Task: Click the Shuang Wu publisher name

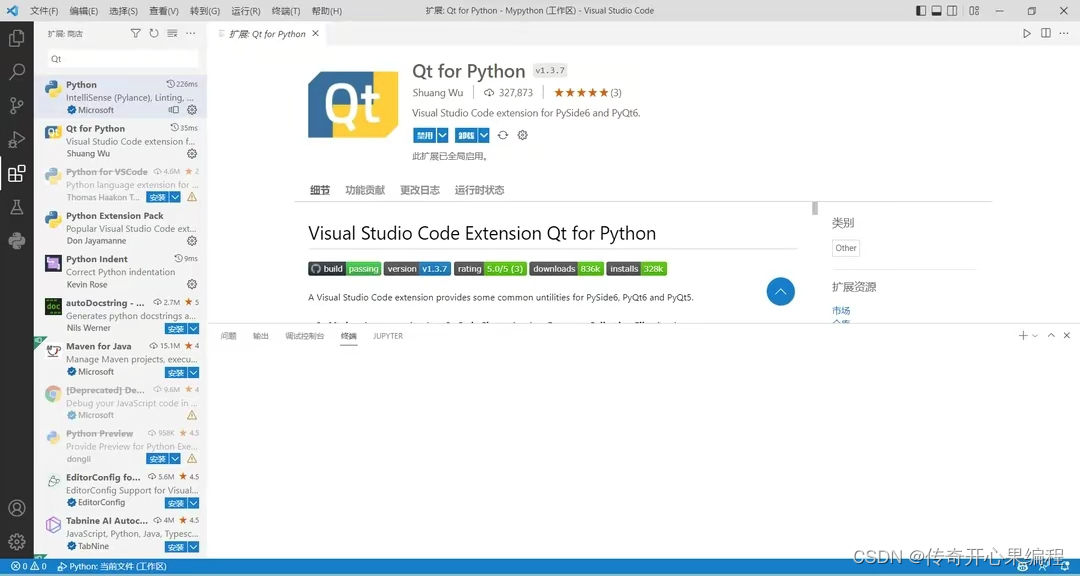Action: 438,92
